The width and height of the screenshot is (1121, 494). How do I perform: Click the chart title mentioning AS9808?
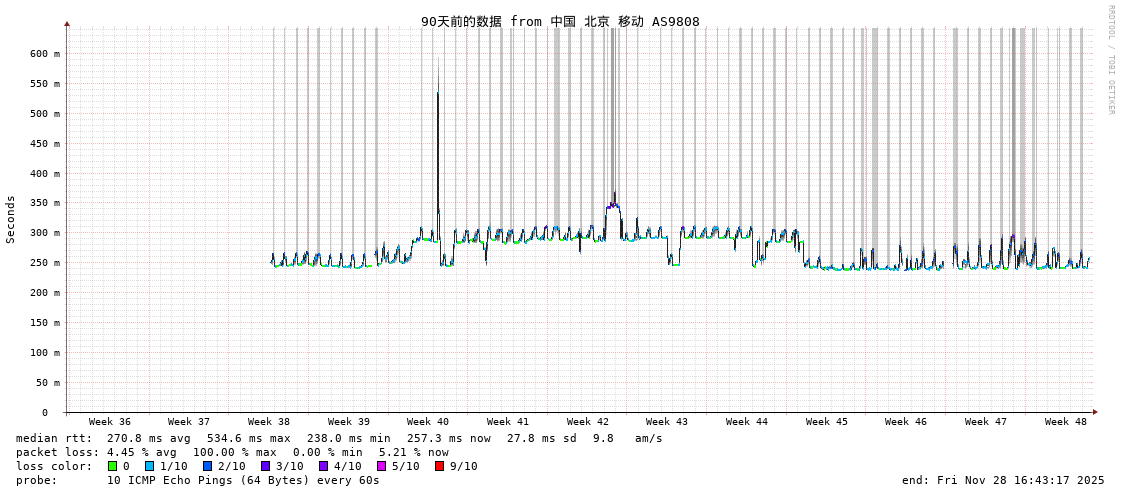pyautogui.click(x=560, y=21)
